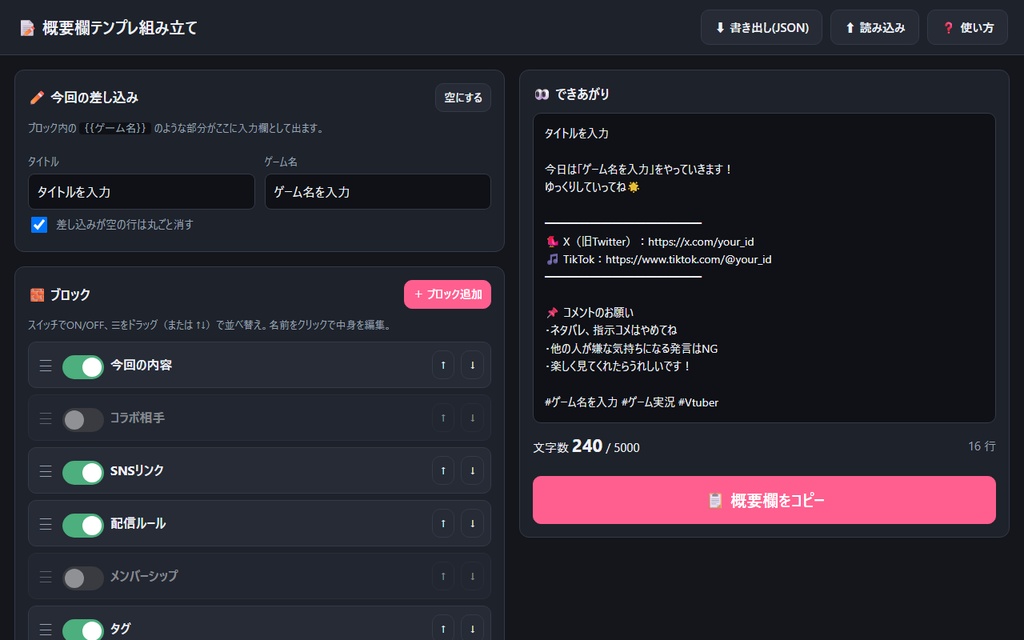This screenshot has height=640, width=1024.
Task: Enable the メンバーシップ switch
Action: 83,579
